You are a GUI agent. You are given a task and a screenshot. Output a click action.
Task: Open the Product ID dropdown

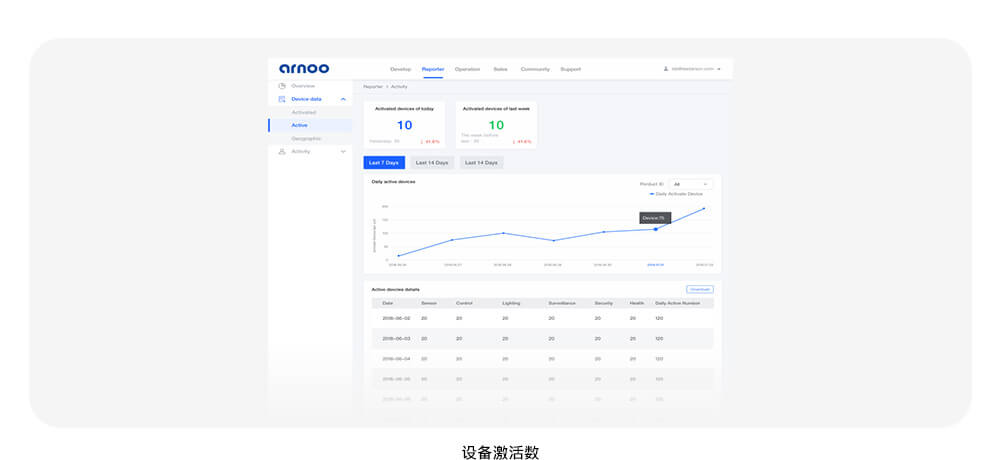click(x=691, y=184)
